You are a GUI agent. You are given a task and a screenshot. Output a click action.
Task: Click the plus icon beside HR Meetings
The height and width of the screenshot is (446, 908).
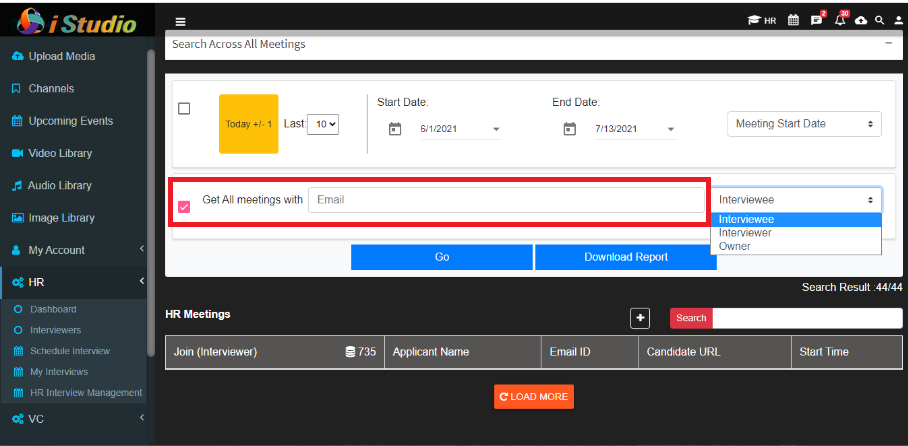tap(640, 318)
